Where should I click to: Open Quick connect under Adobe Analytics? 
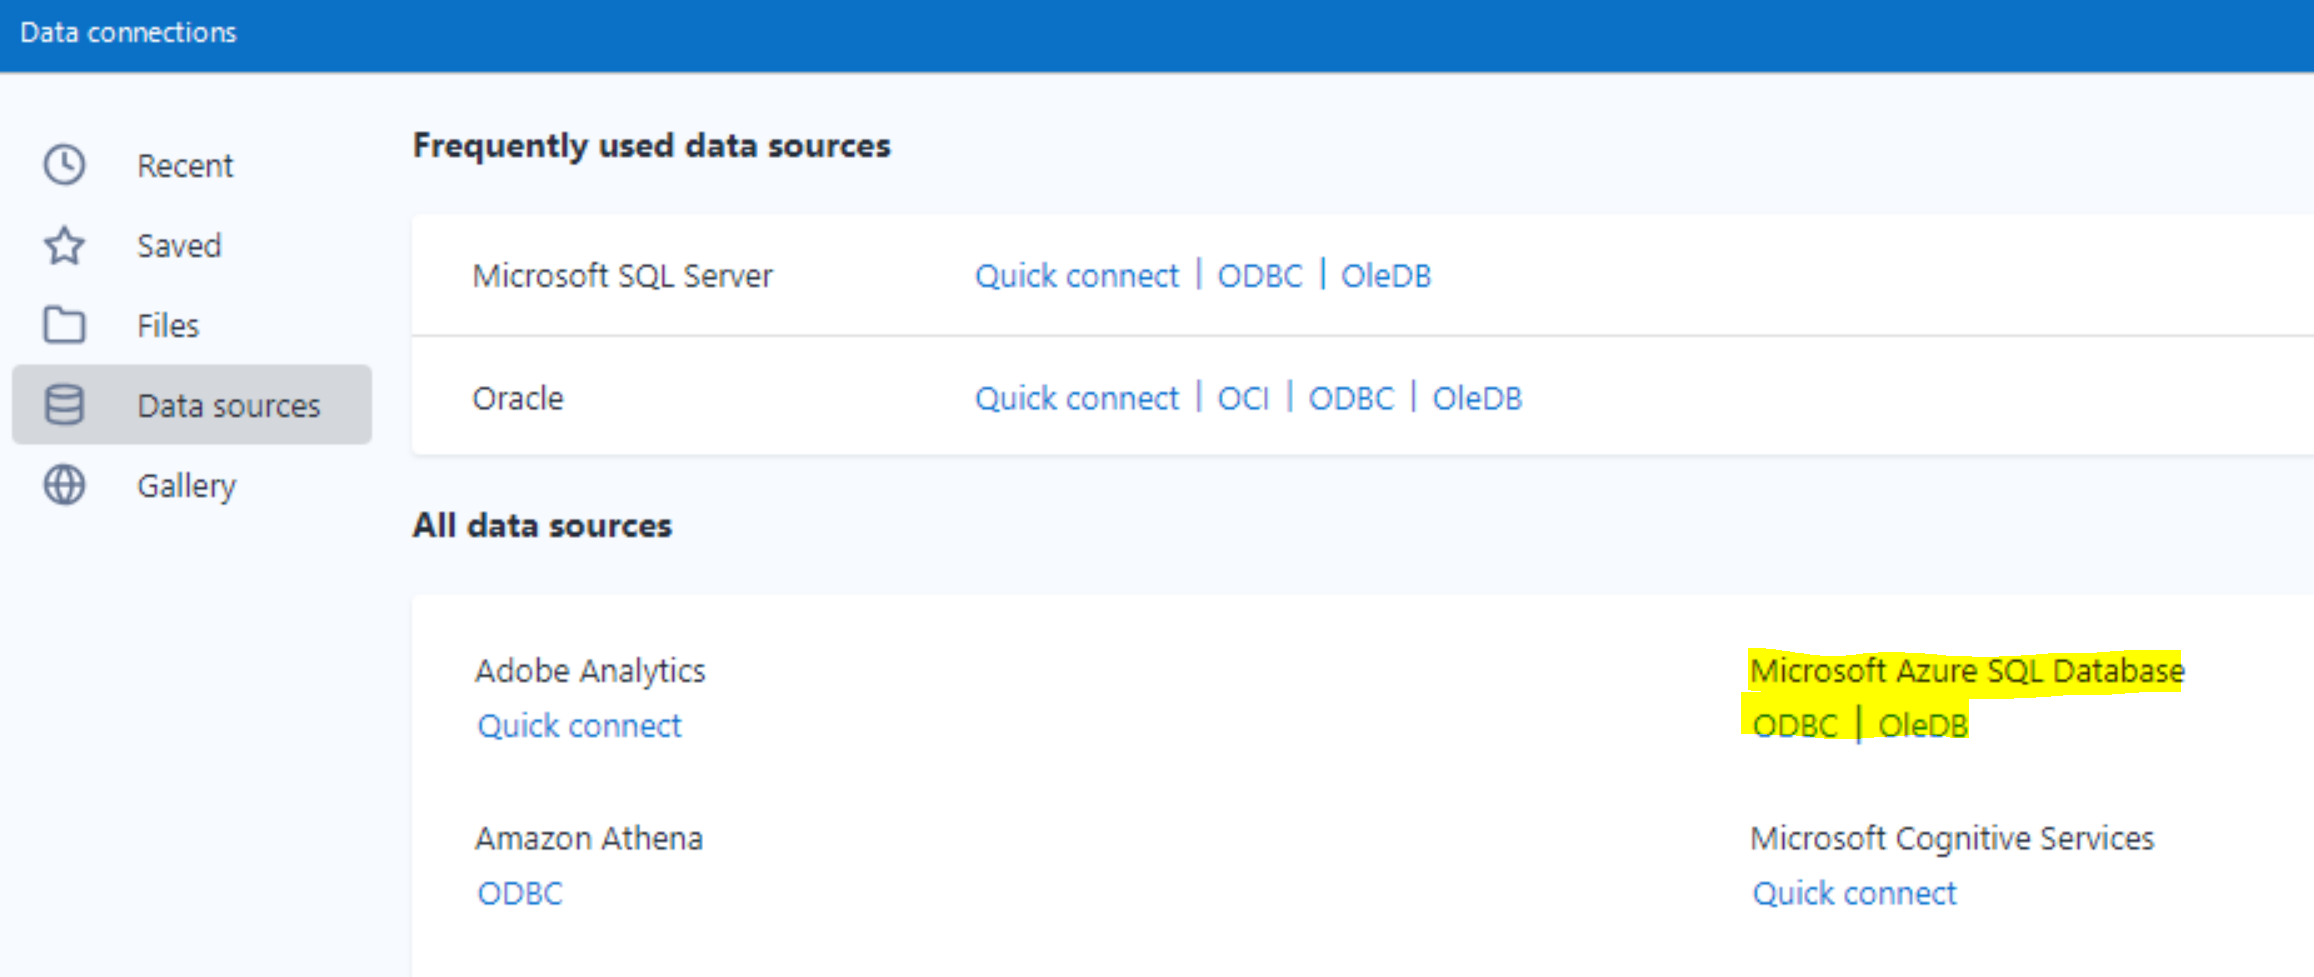pos(580,724)
